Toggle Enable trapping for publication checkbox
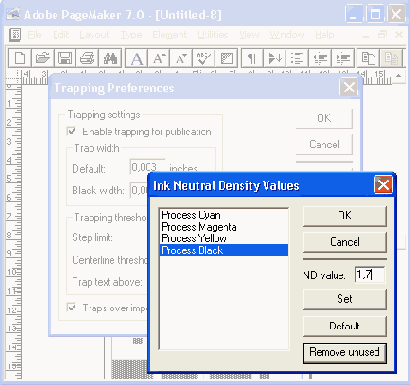The height and width of the screenshot is (385, 410). 71,131
